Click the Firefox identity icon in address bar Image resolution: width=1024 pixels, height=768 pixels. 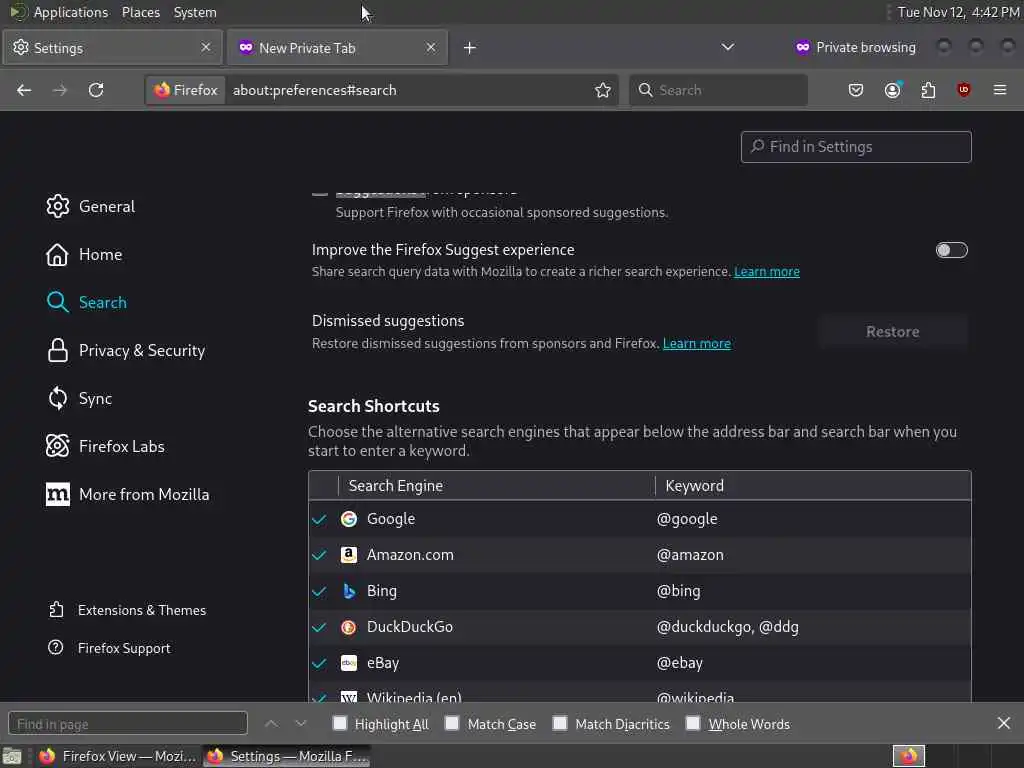[186, 90]
